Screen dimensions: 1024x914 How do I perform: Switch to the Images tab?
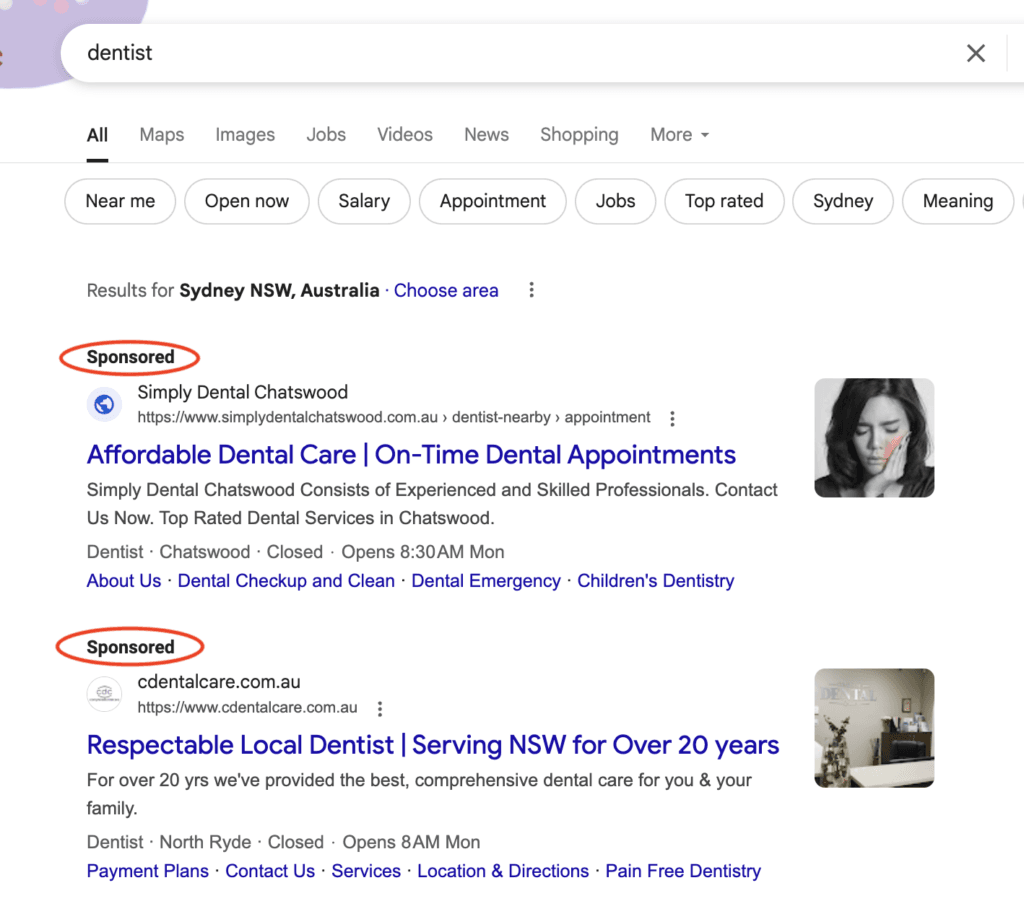(245, 134)
